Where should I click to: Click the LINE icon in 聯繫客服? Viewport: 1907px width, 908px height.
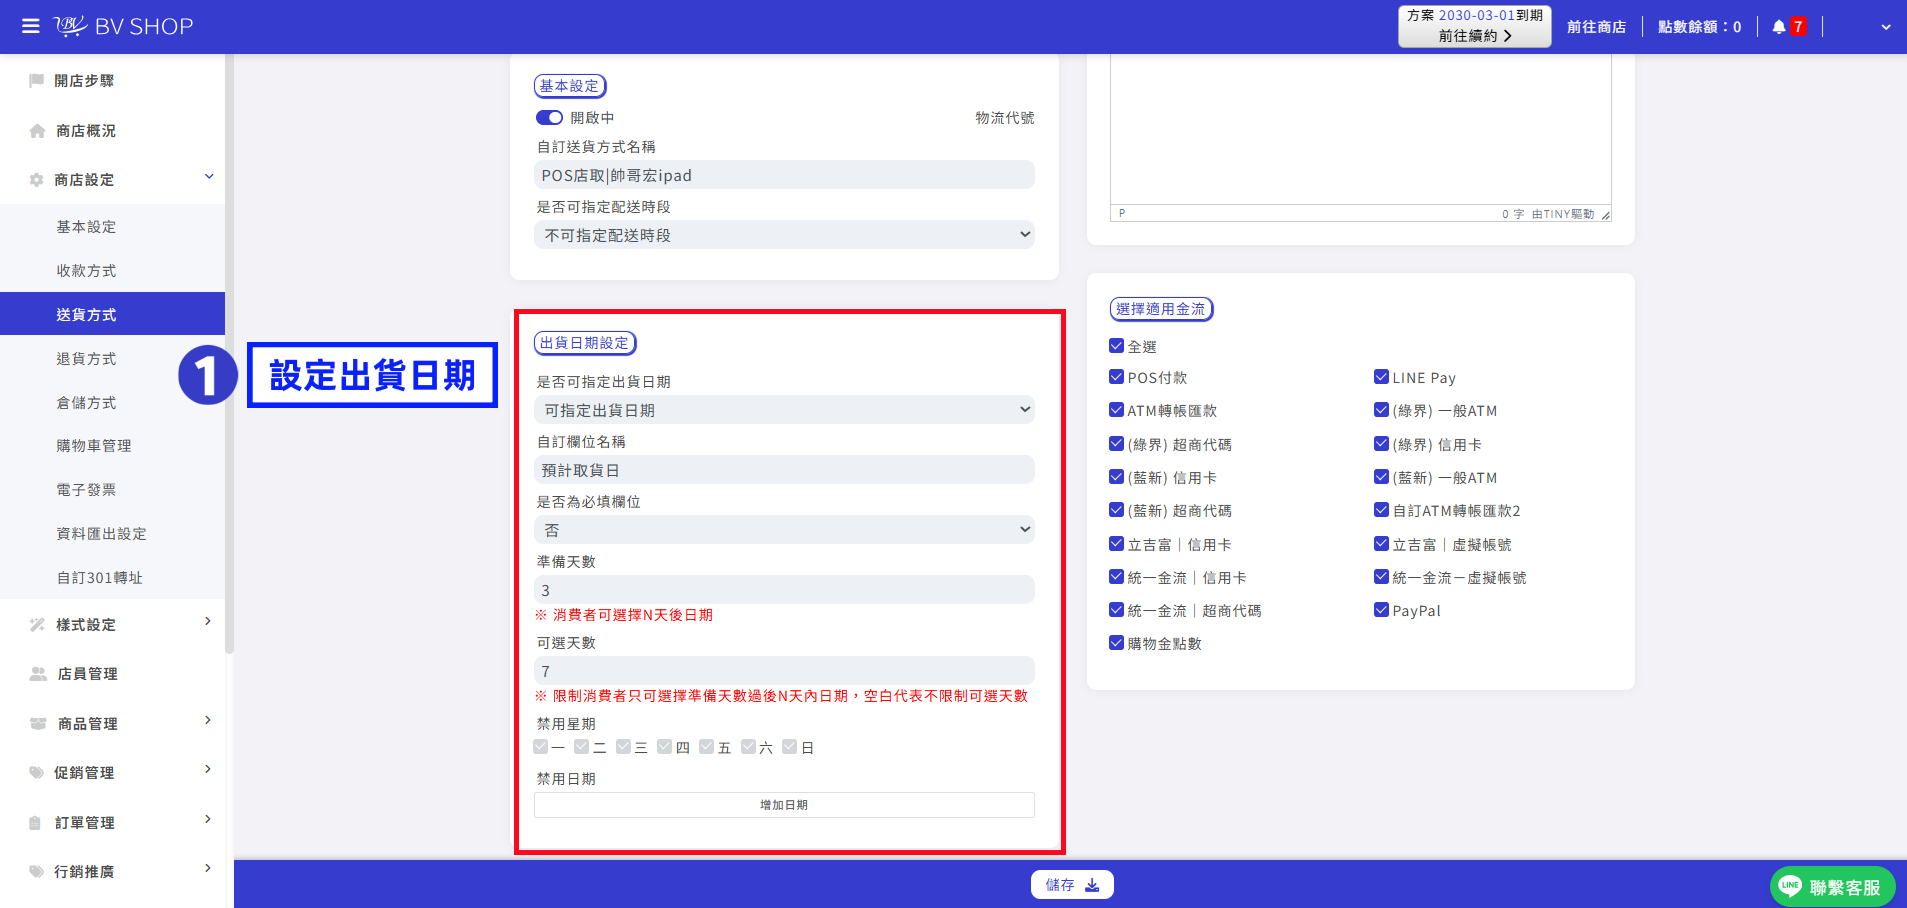tap(1790, 886)
